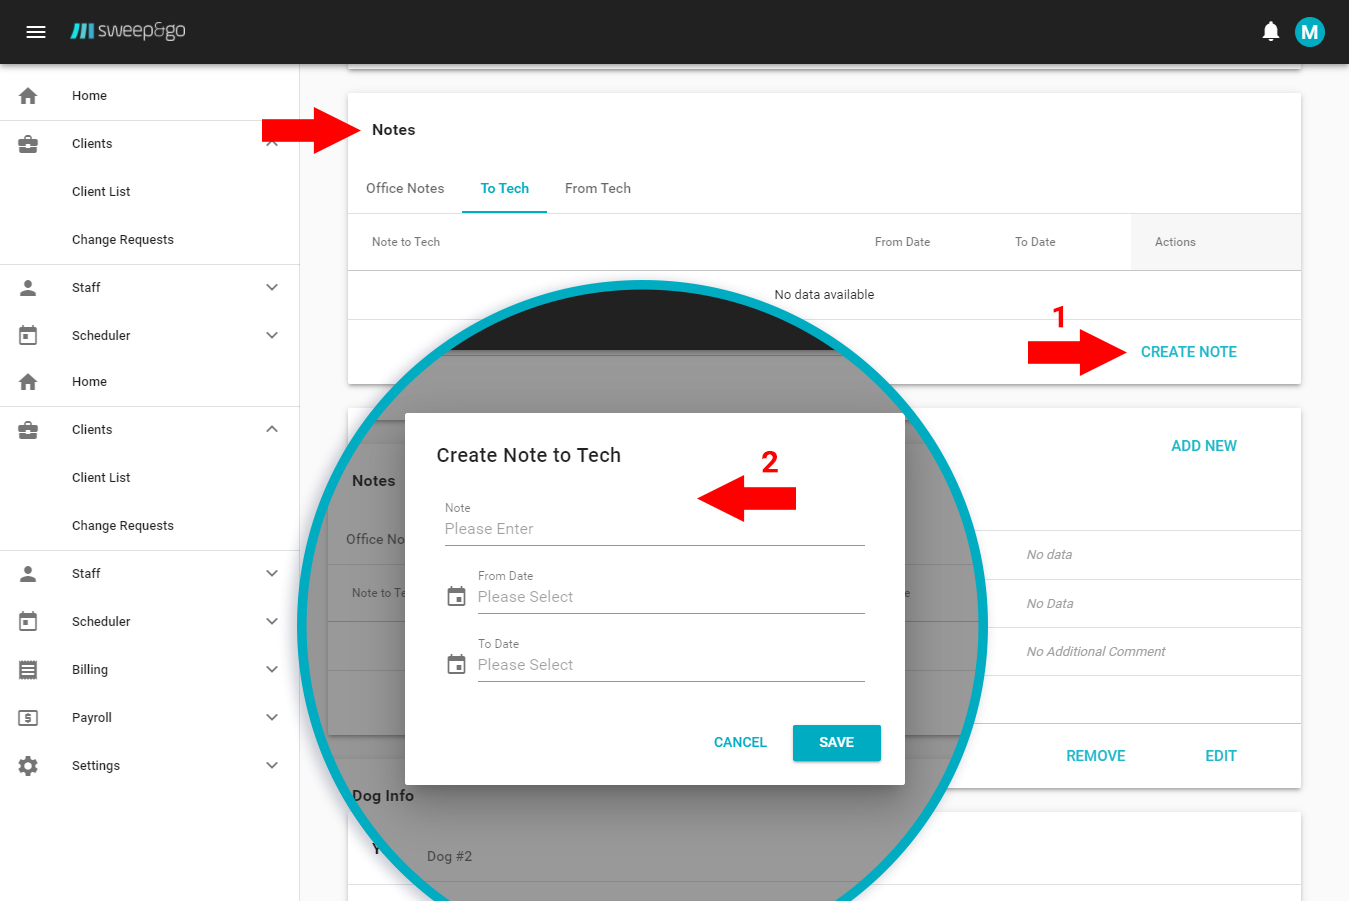Viewport: 1349px width, 901px height.
Task: Click the Payroll dollar icon
Action: tap(28, 718)
